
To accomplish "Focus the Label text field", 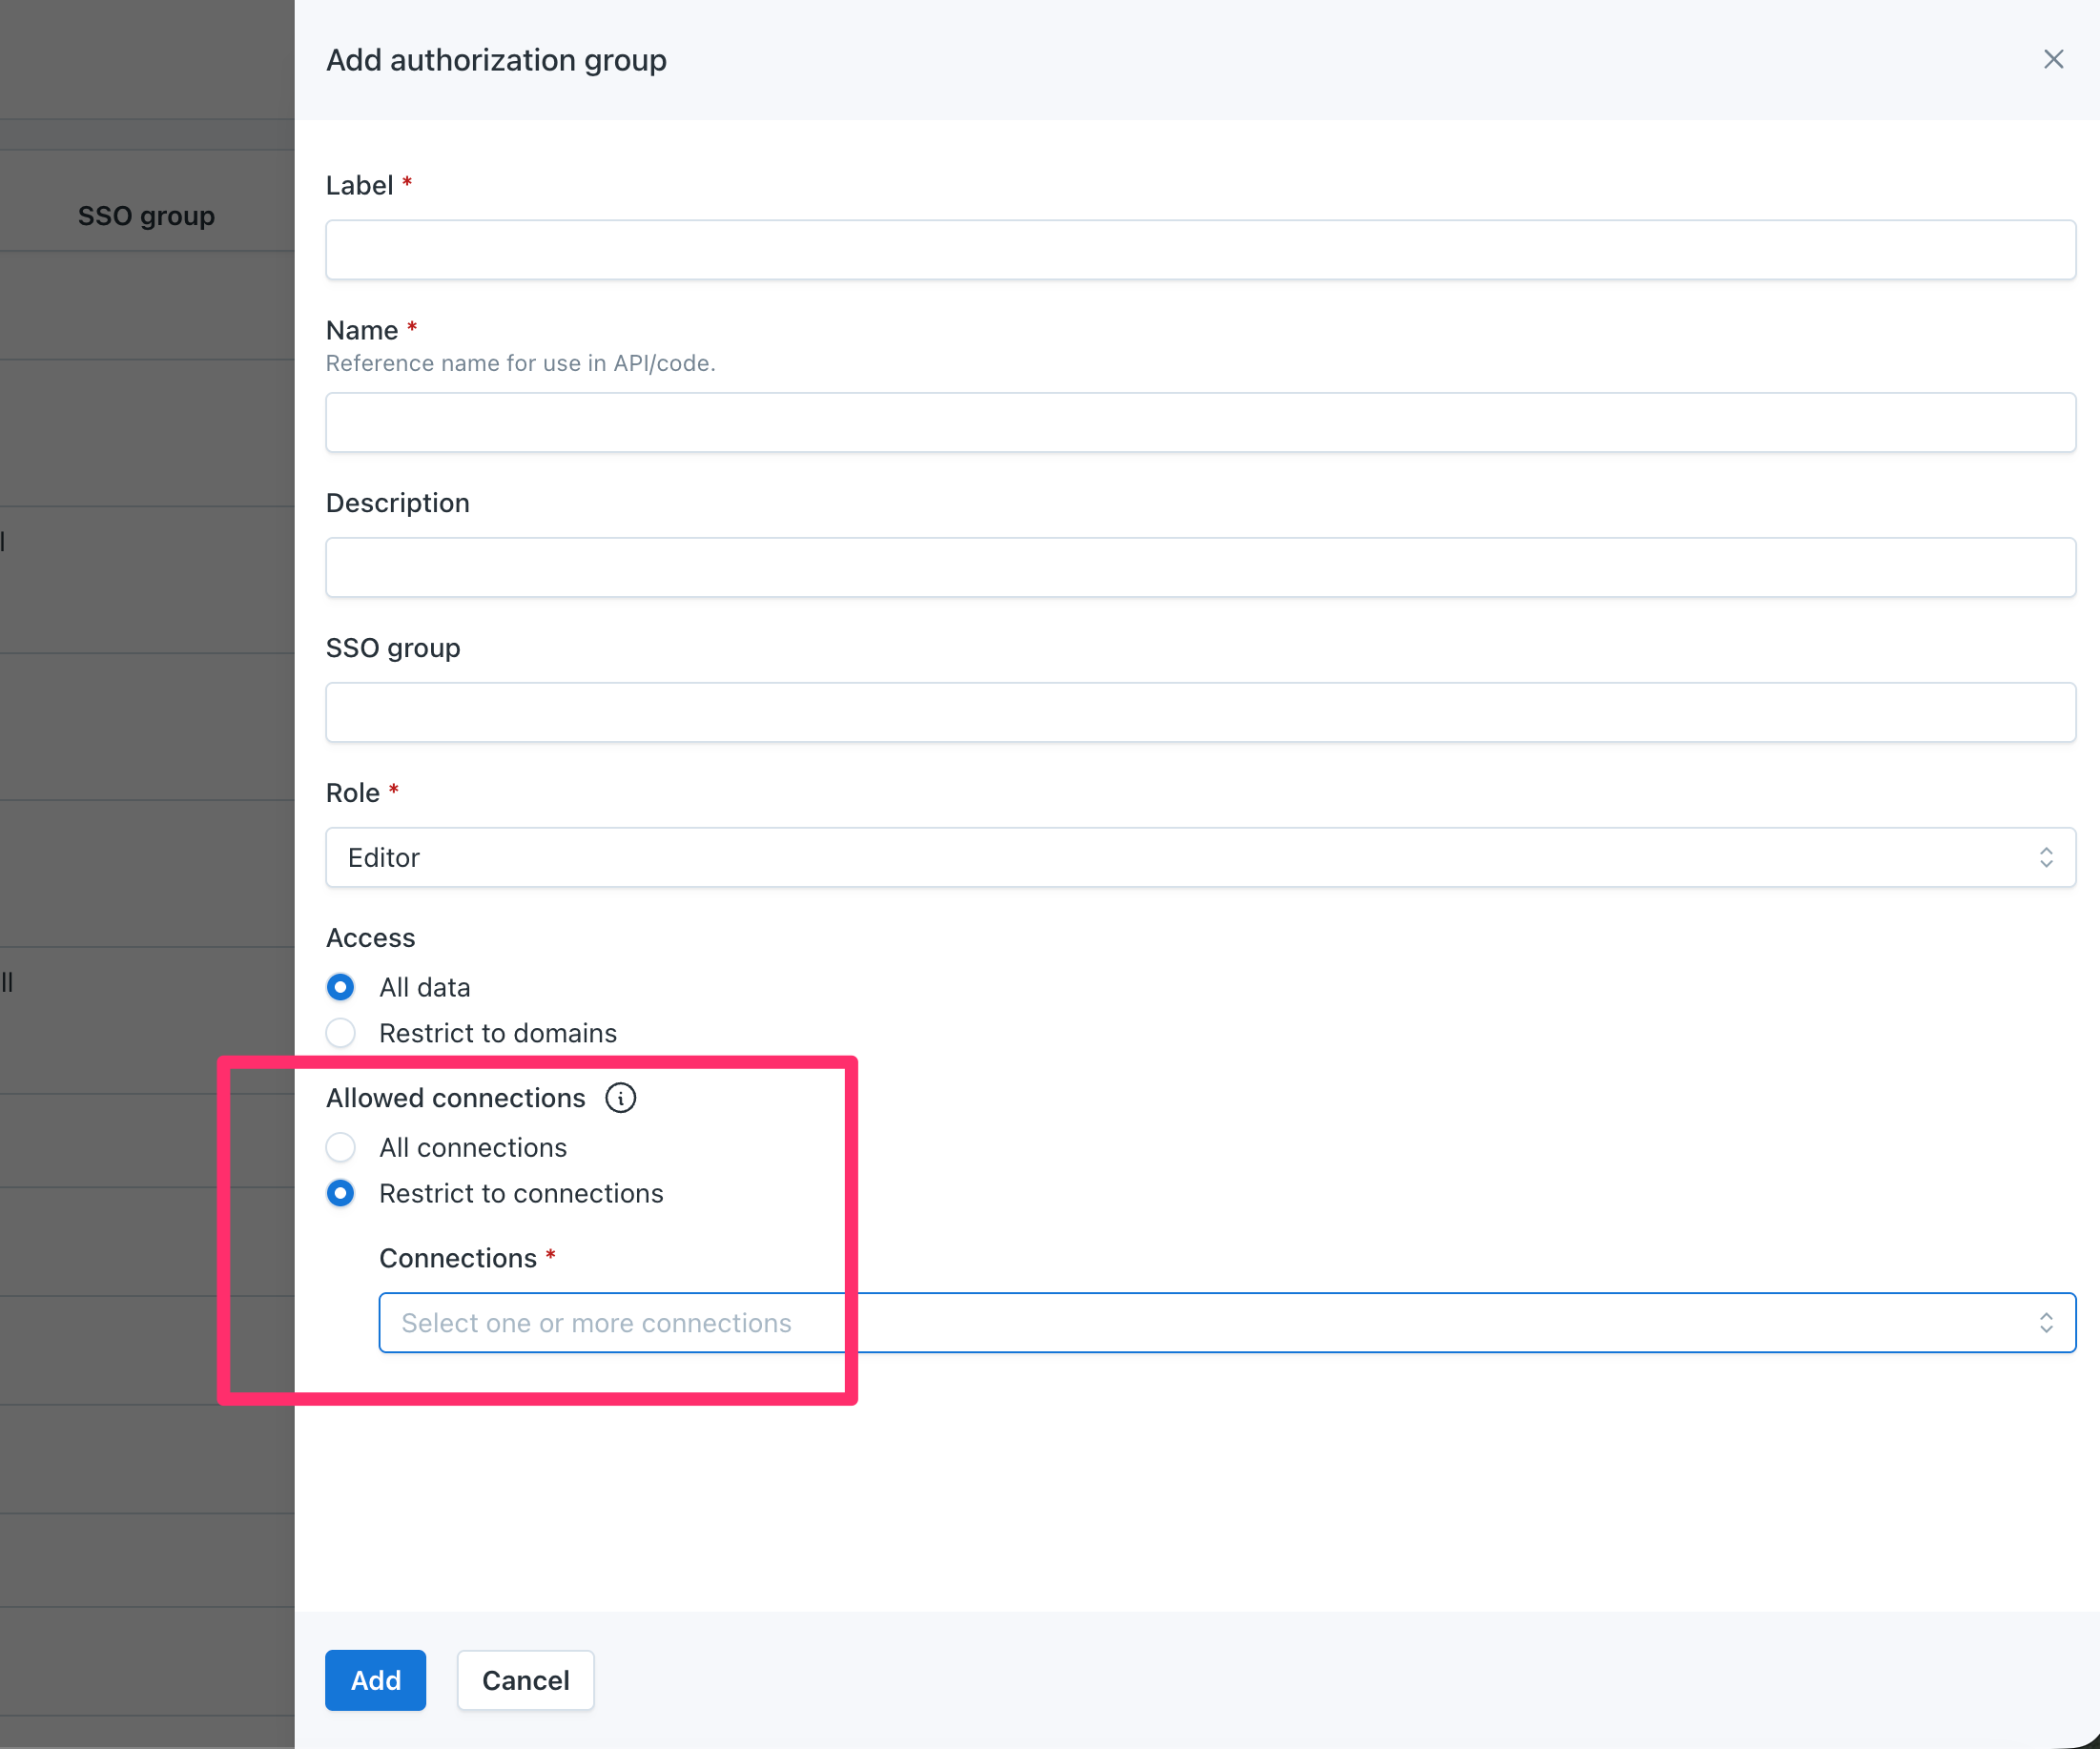I will pyautogui.click(x=1200, y=250).
